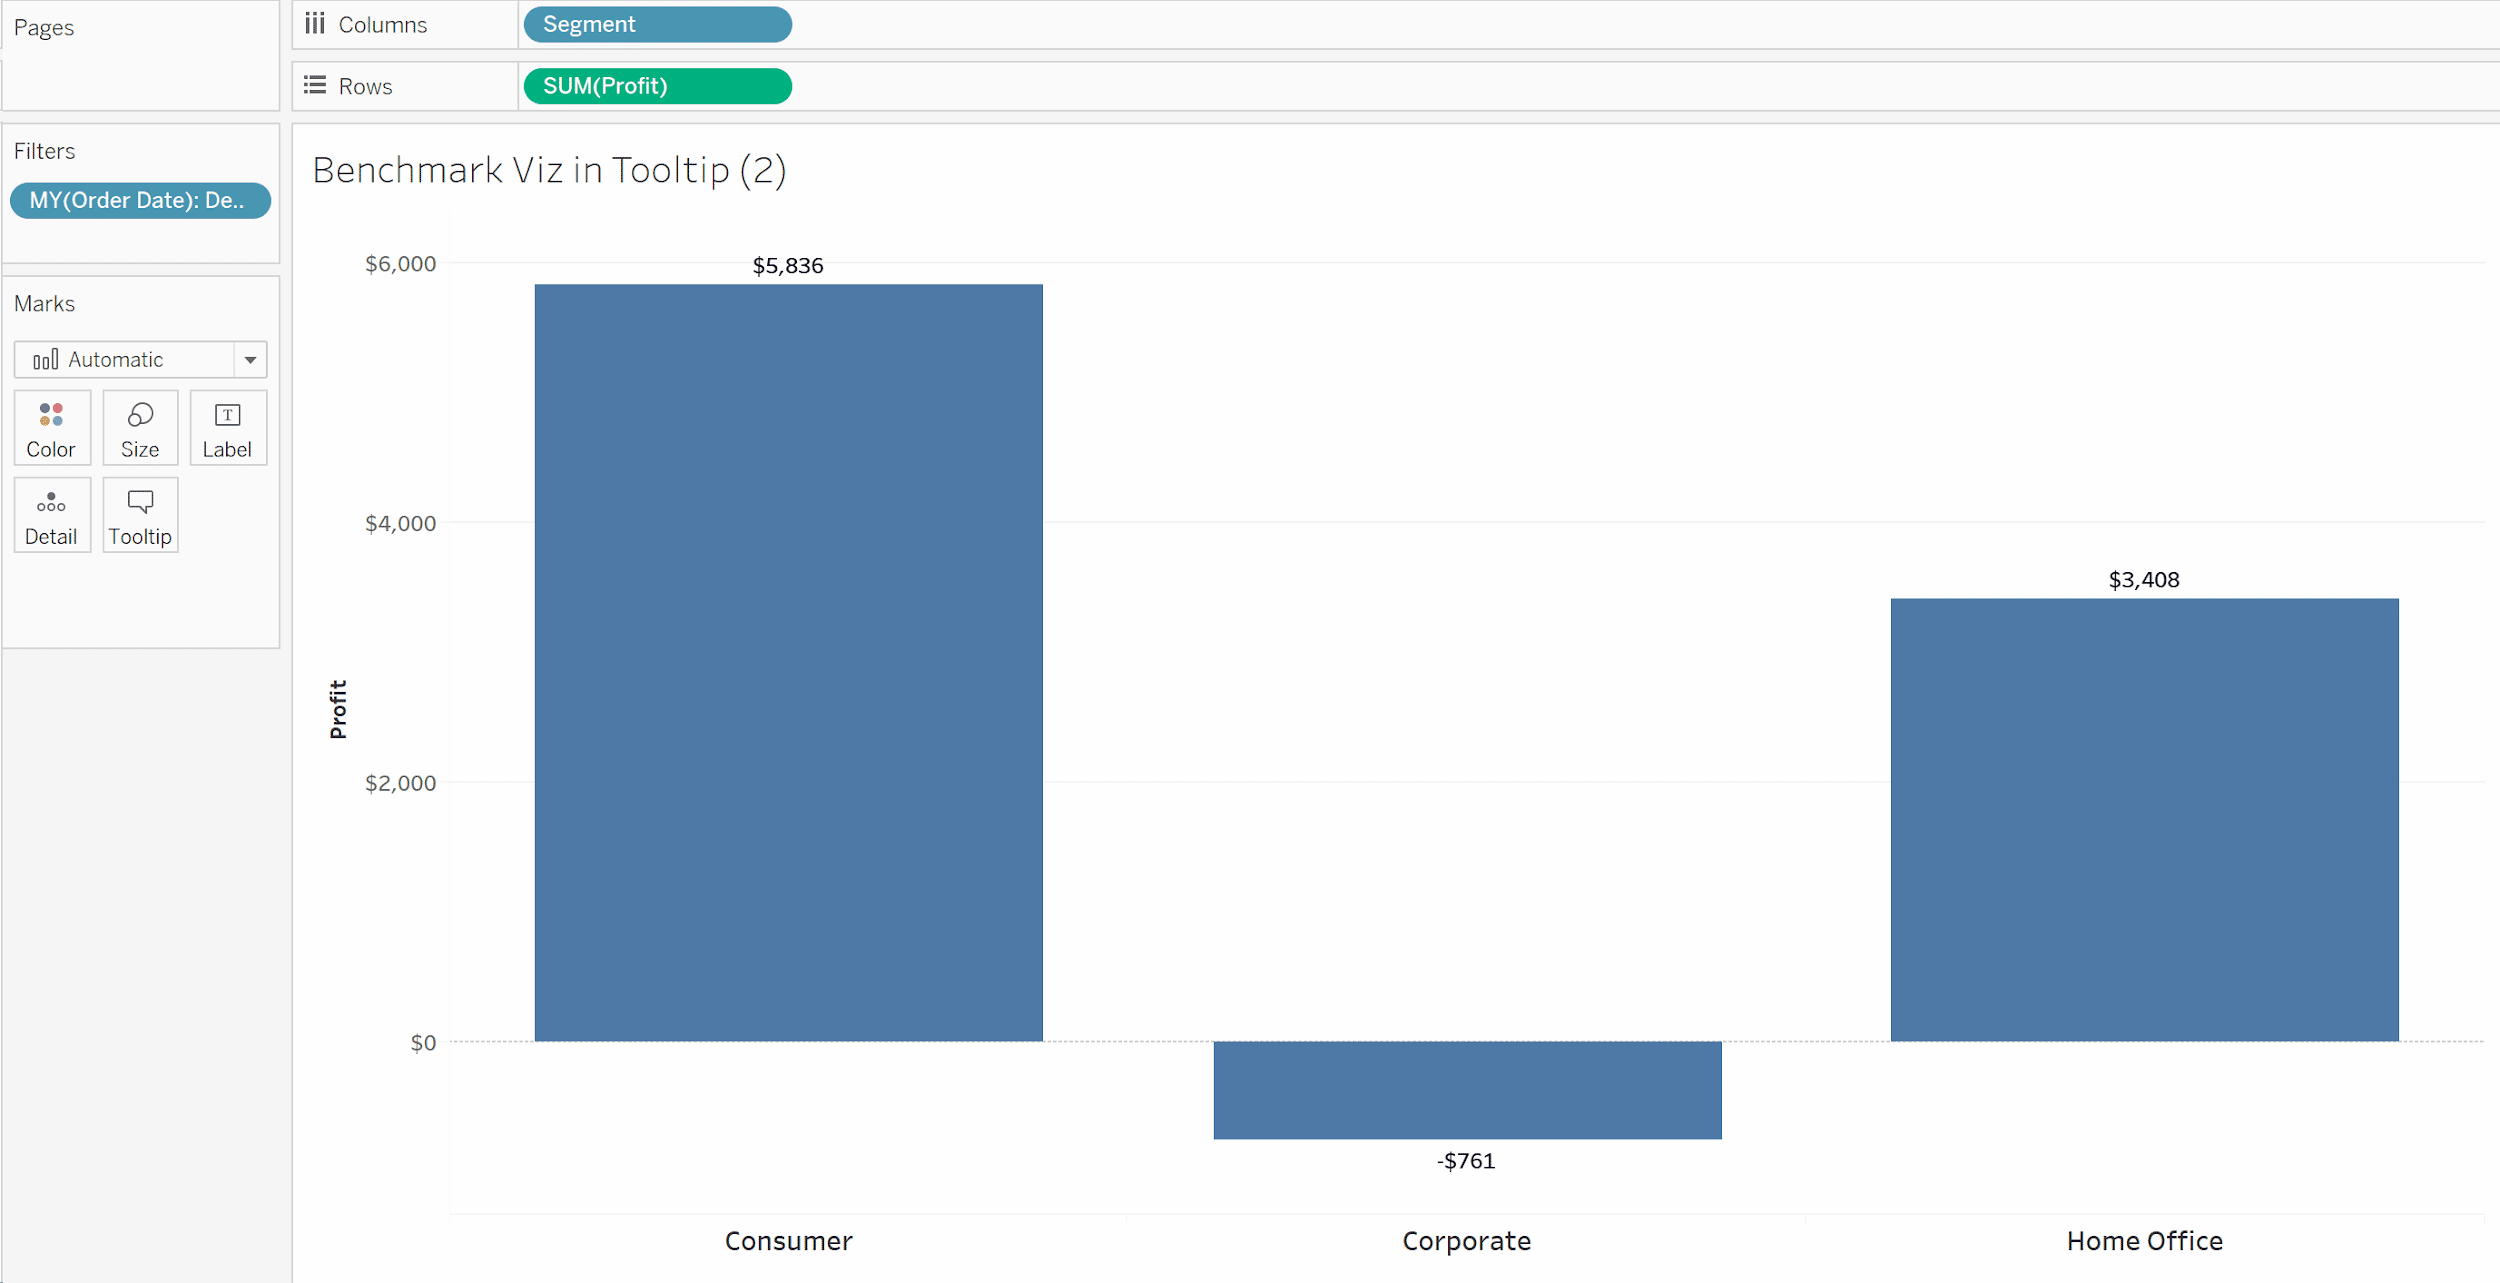Click the Automatic marks dropdown arrow
This screenshot has width=2500, height=1283.
pos(254,358)
